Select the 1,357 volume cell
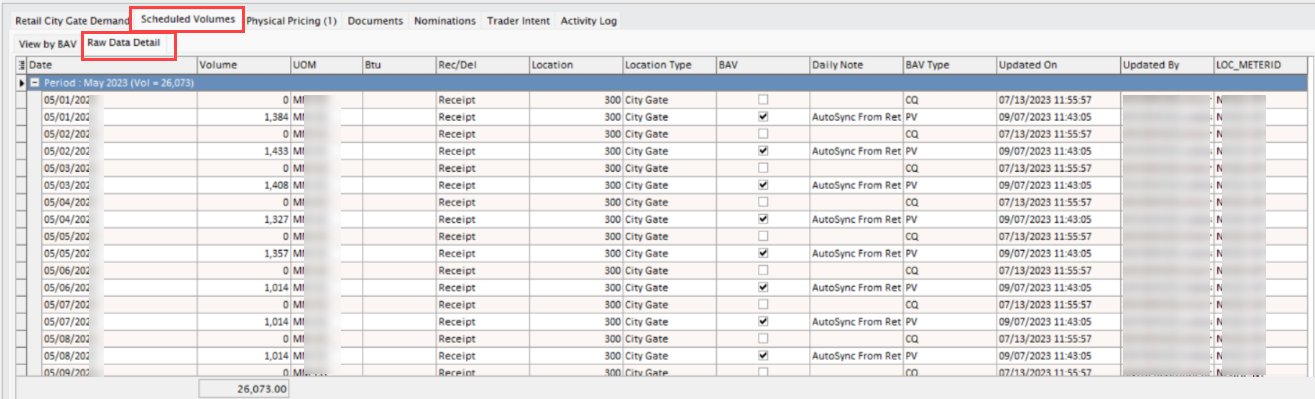Viewport: 1315px width, 399px height. (244, 253)
